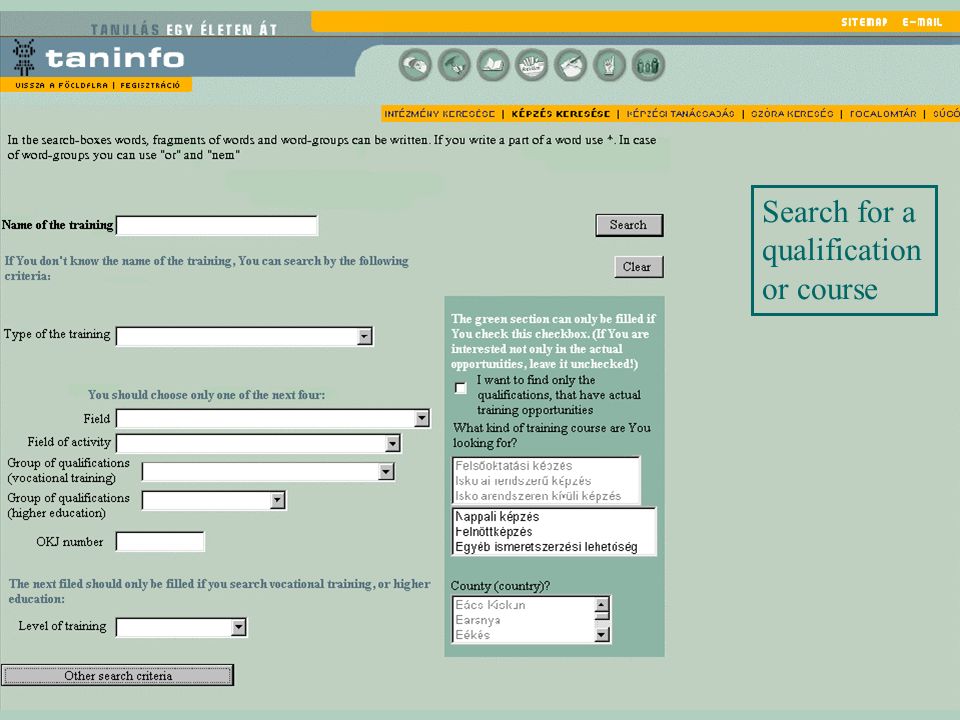Click the Search button

pos(629,225)
